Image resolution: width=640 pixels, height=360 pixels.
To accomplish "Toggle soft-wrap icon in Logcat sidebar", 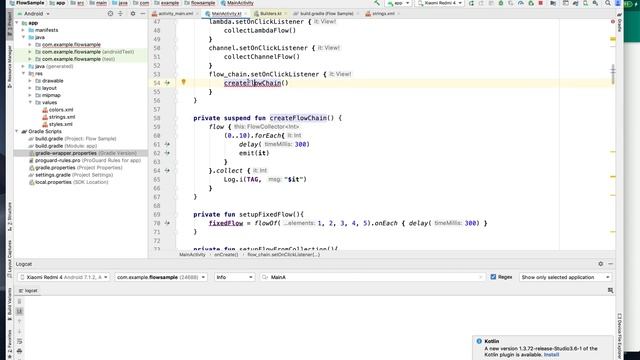I will tap(19, 341).
